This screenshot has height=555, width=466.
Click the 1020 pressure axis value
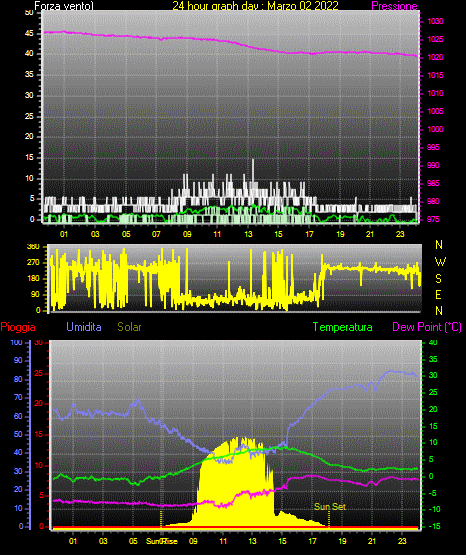click(x=435, y=57)
